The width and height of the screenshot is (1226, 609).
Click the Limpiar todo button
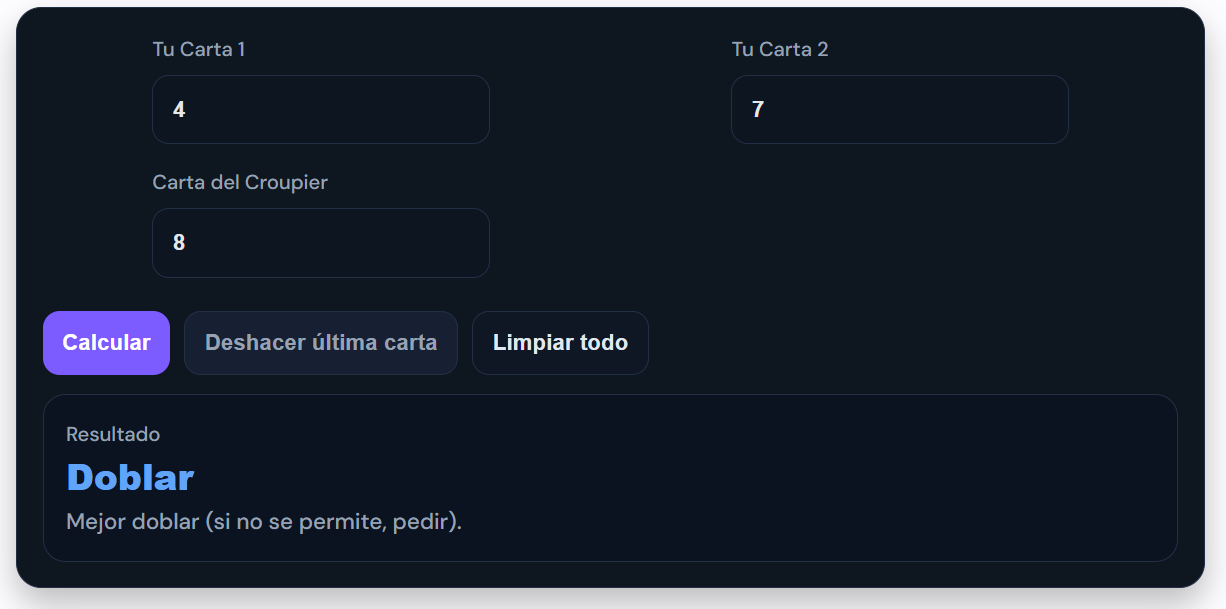(560, 343)
